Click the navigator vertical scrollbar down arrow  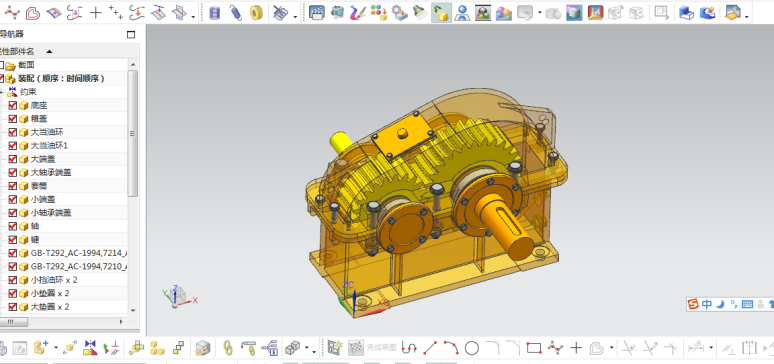[133, 310]
